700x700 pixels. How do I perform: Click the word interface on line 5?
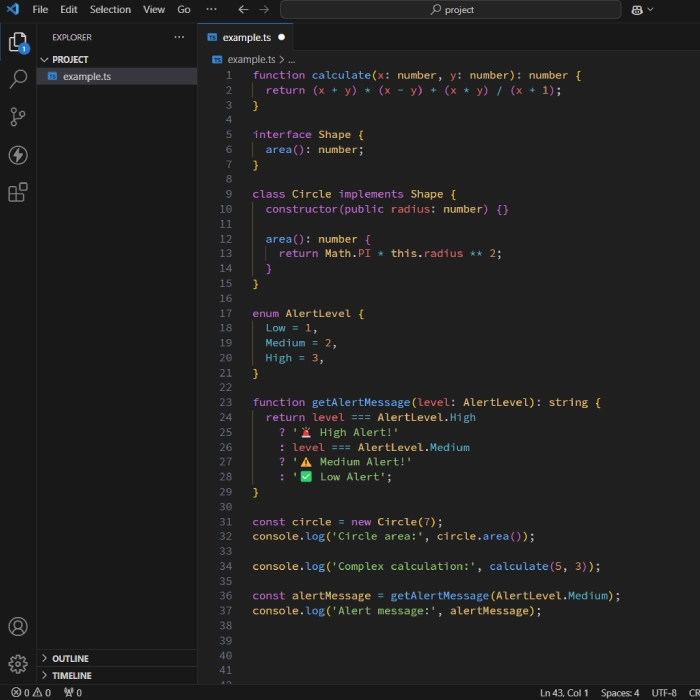coord(282,134)
